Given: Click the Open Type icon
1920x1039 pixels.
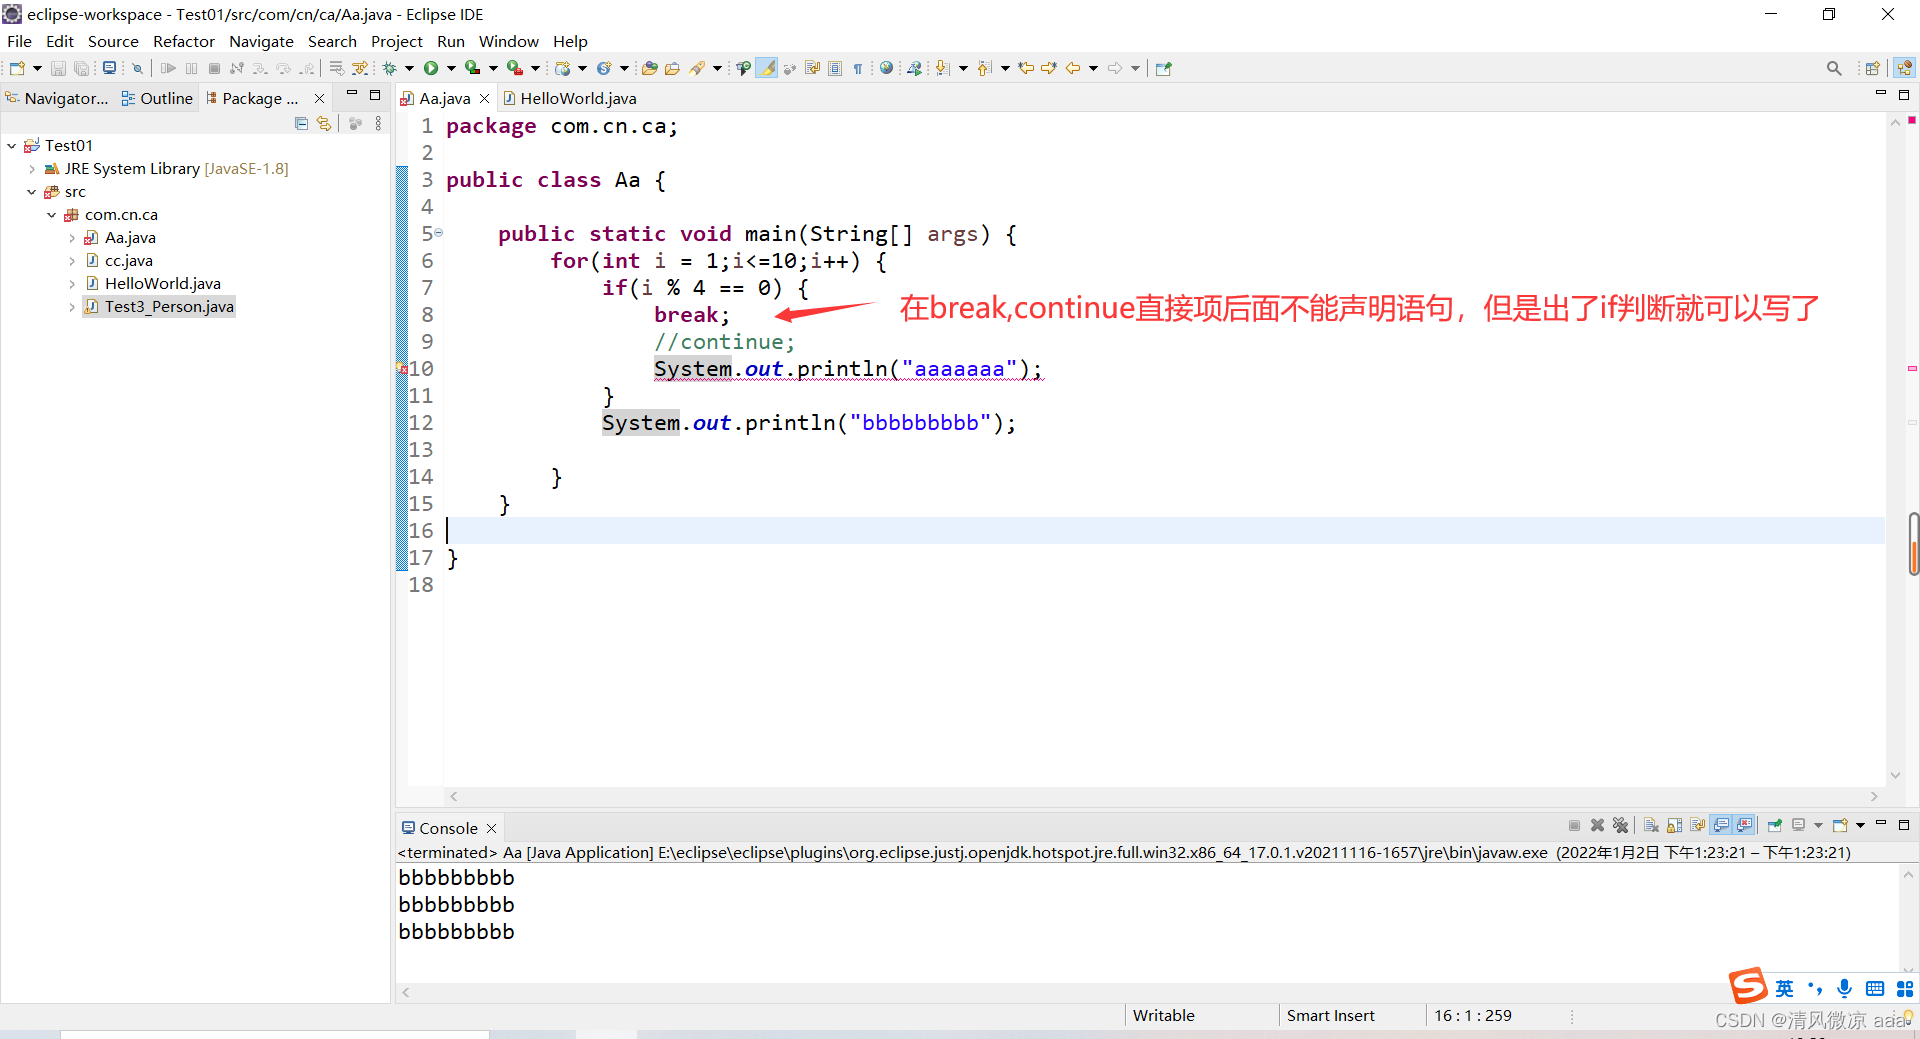Looking at the screenshot, I should point(649,68).
